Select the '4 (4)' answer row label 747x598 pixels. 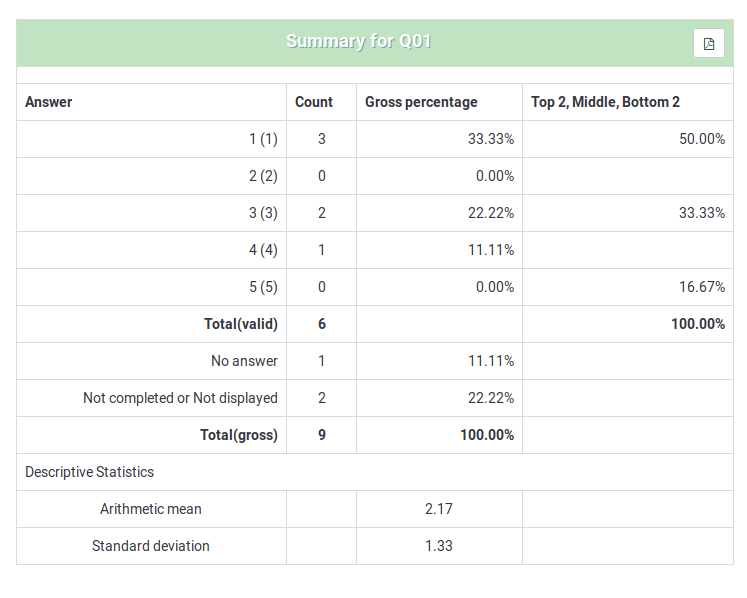[263, 250]
